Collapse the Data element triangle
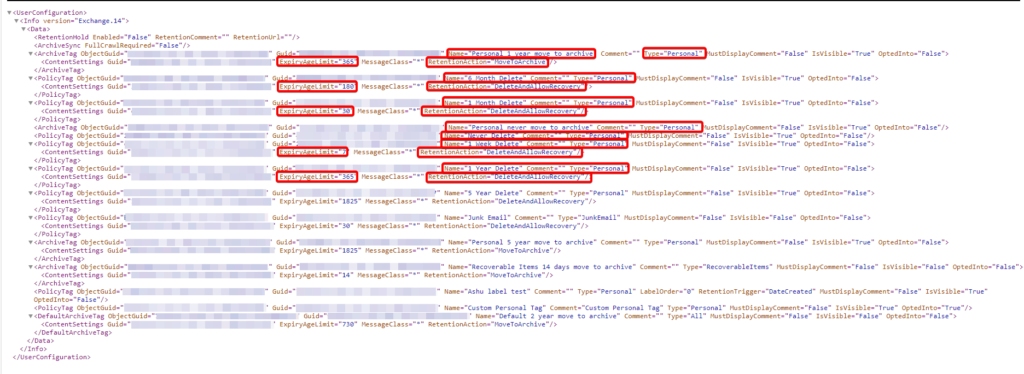The width and height of the screenshot is (1024, 374). click(23, 29)
